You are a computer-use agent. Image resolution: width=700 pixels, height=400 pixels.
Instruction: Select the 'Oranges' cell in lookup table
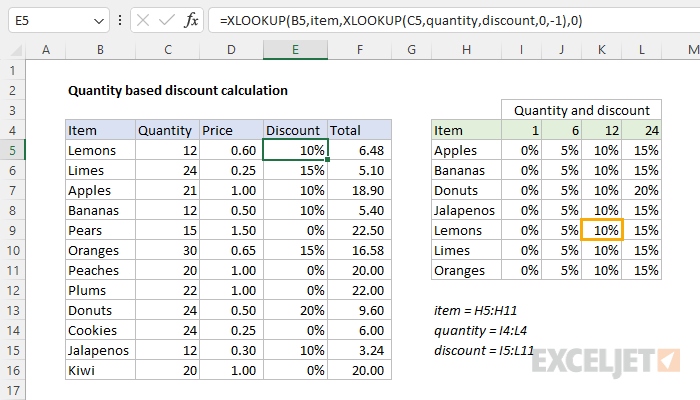[467, 271]
